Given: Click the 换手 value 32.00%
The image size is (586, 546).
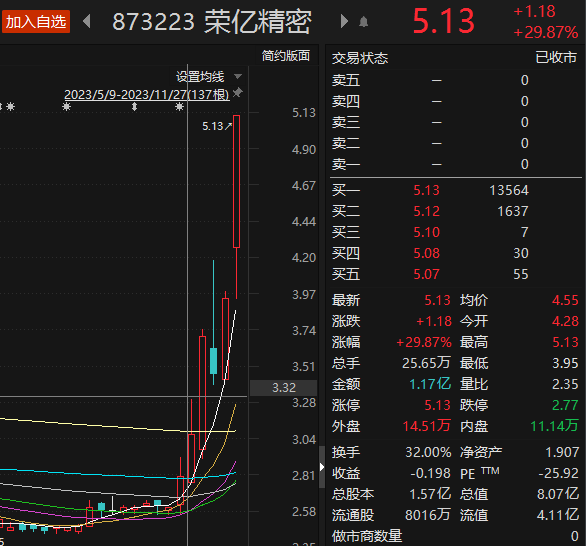Looking at the screenshot, I should pos(428,452).
